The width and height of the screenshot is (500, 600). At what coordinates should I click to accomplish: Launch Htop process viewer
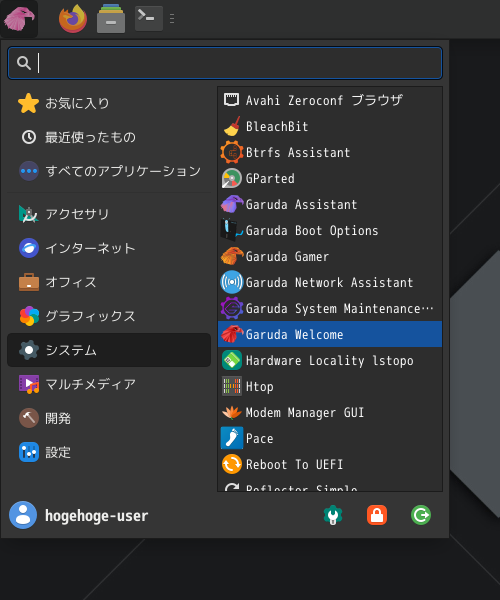(330, 386)
